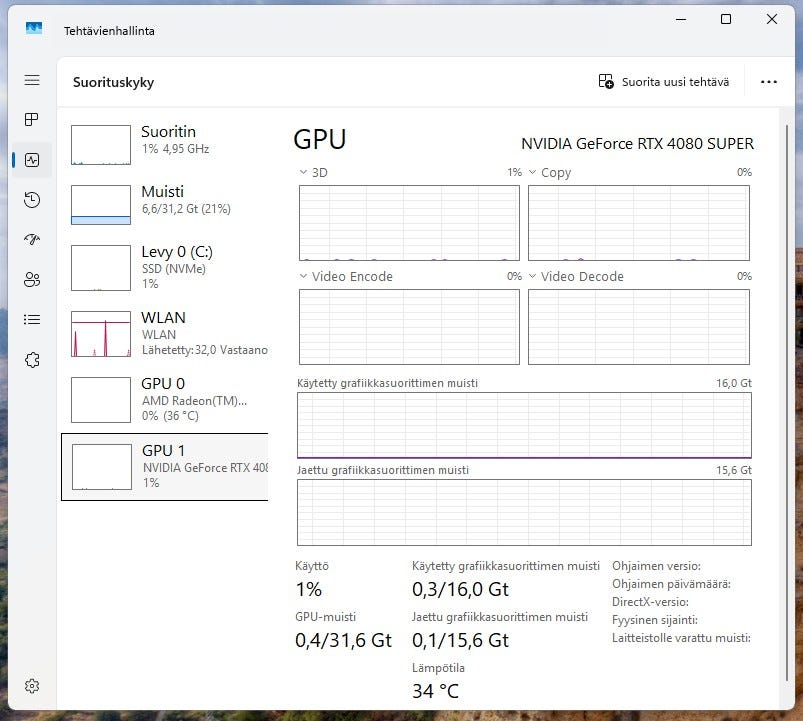The height and width of the screenshot is (721, 803).
Task: Expand the 3D graph dropdown
Action: [304, 173]
